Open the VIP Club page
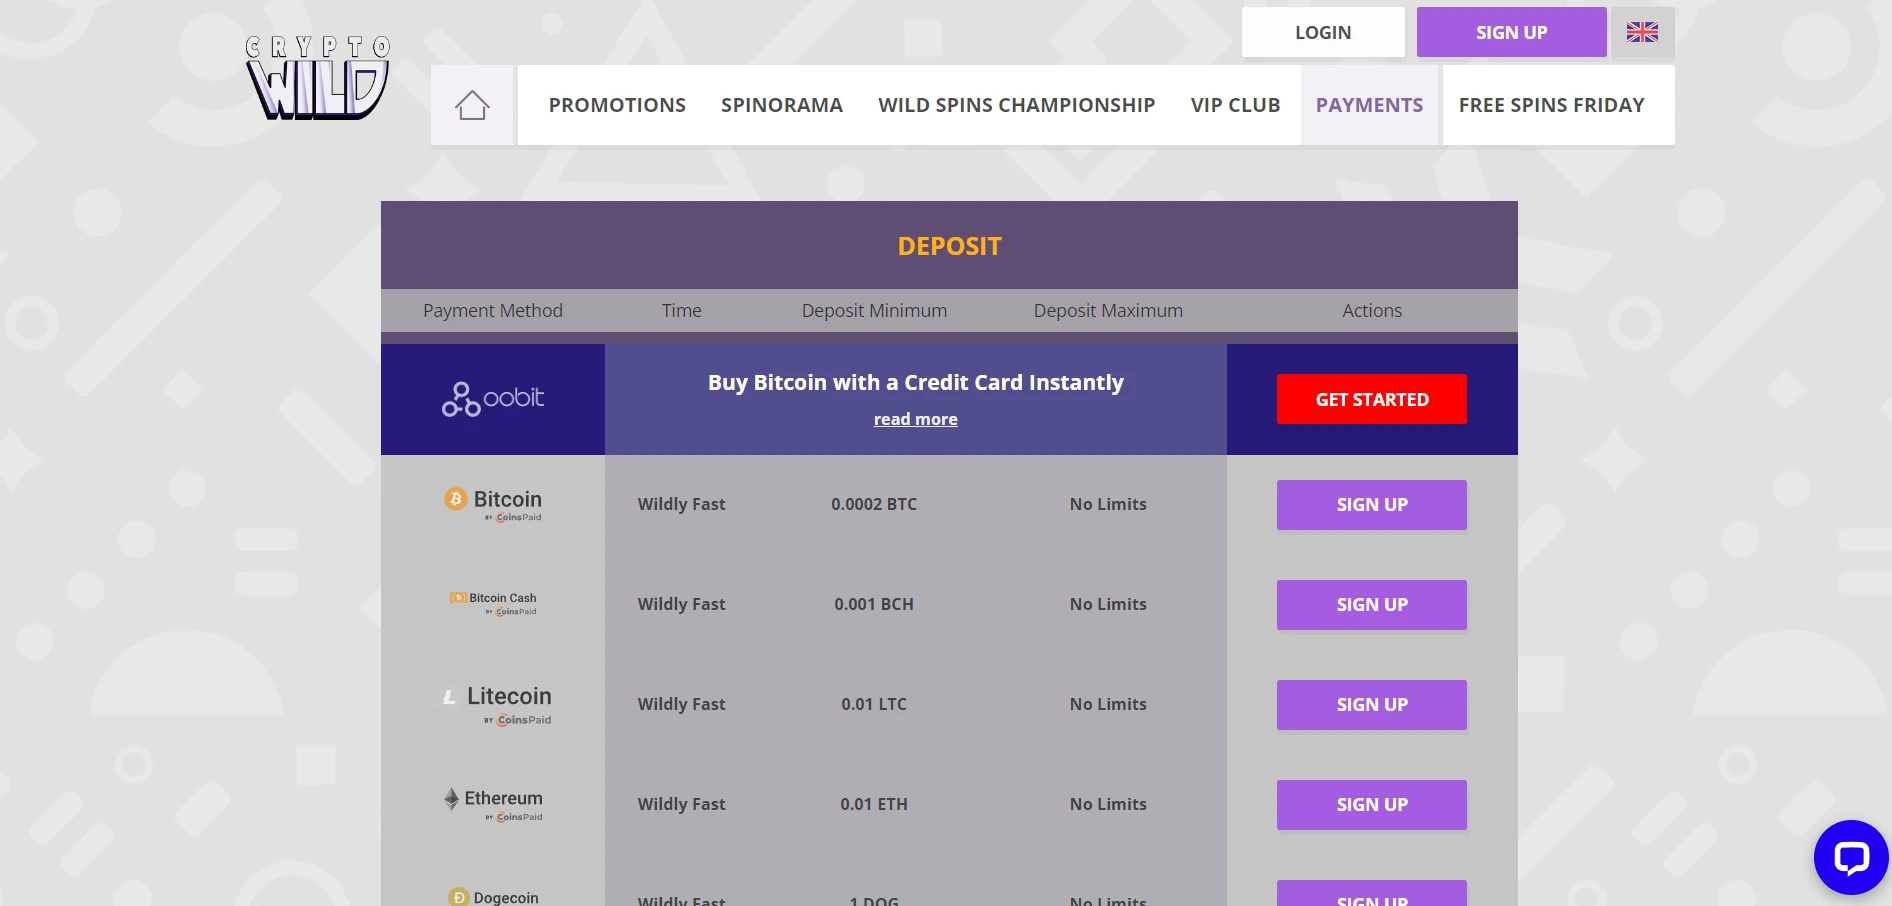 click(1235, 105)
